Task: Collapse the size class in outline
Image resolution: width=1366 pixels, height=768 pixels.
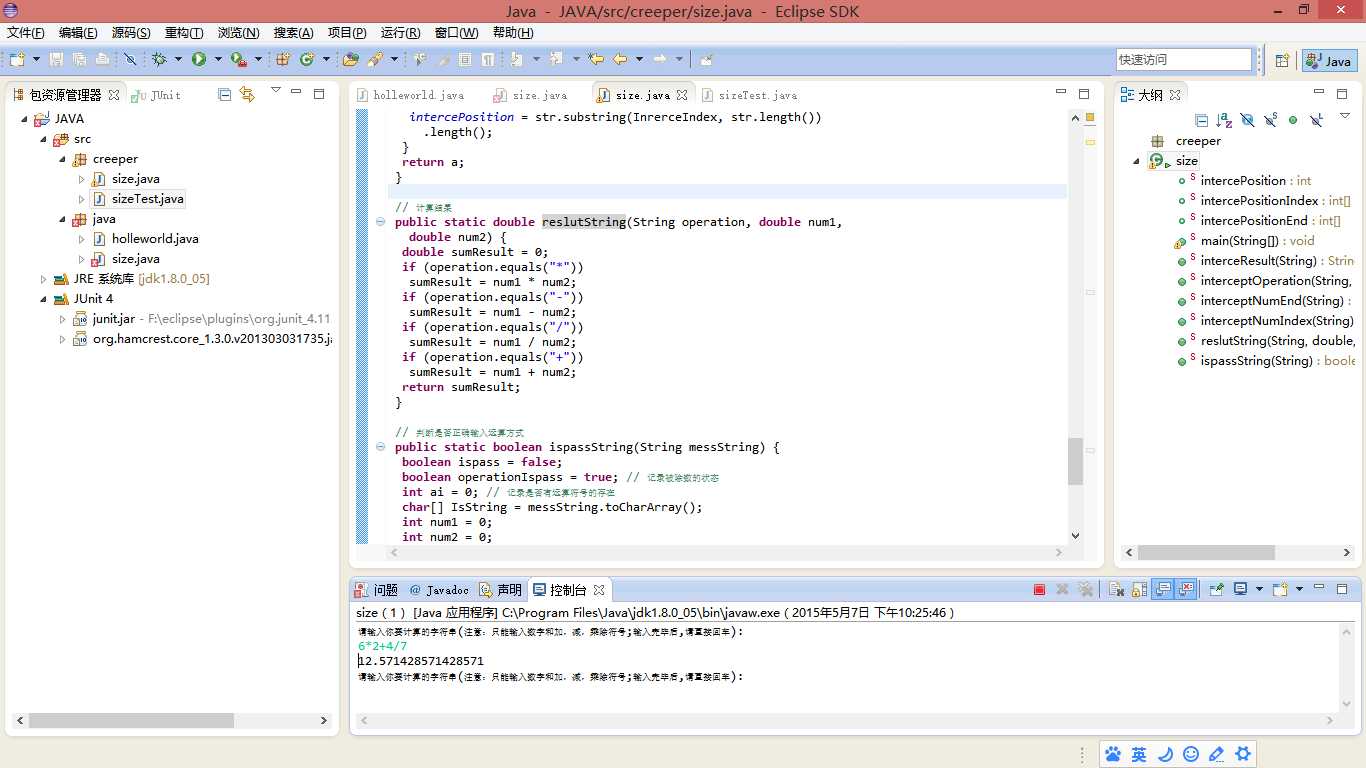Action: click(1137, 161)
